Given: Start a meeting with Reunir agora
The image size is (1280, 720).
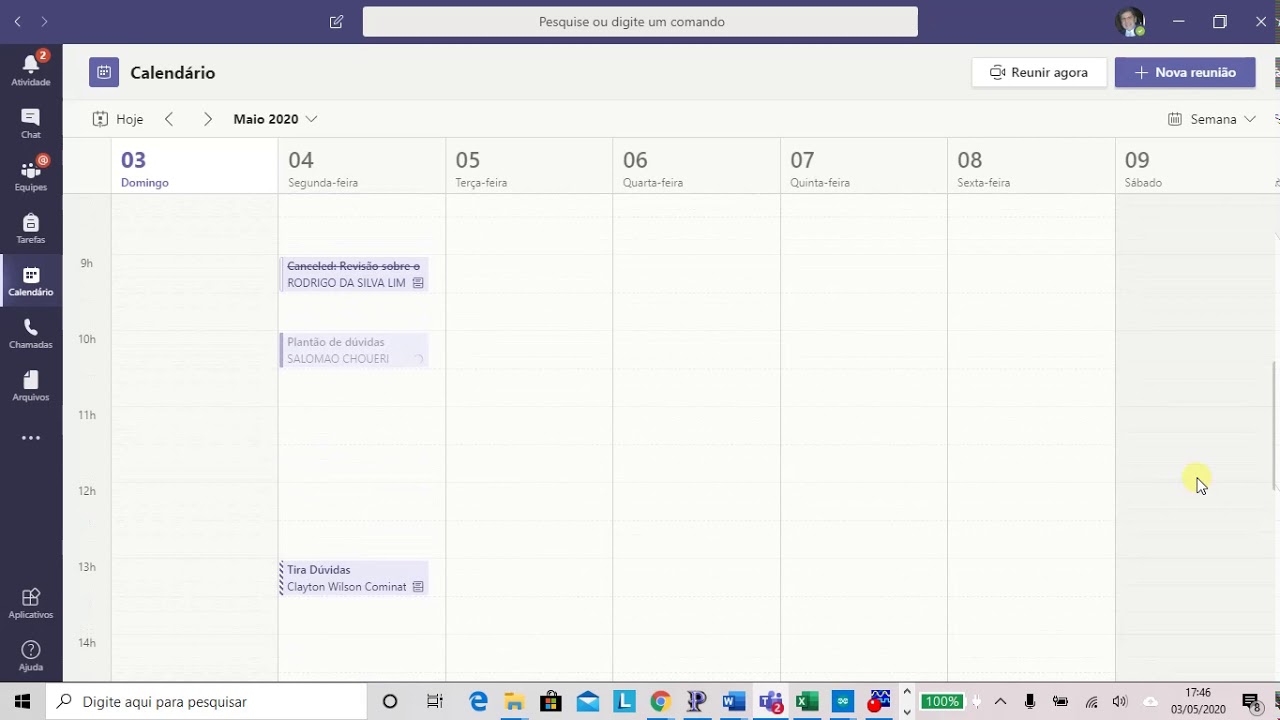Looking at the screenshot, I should tap(1039, 72).
